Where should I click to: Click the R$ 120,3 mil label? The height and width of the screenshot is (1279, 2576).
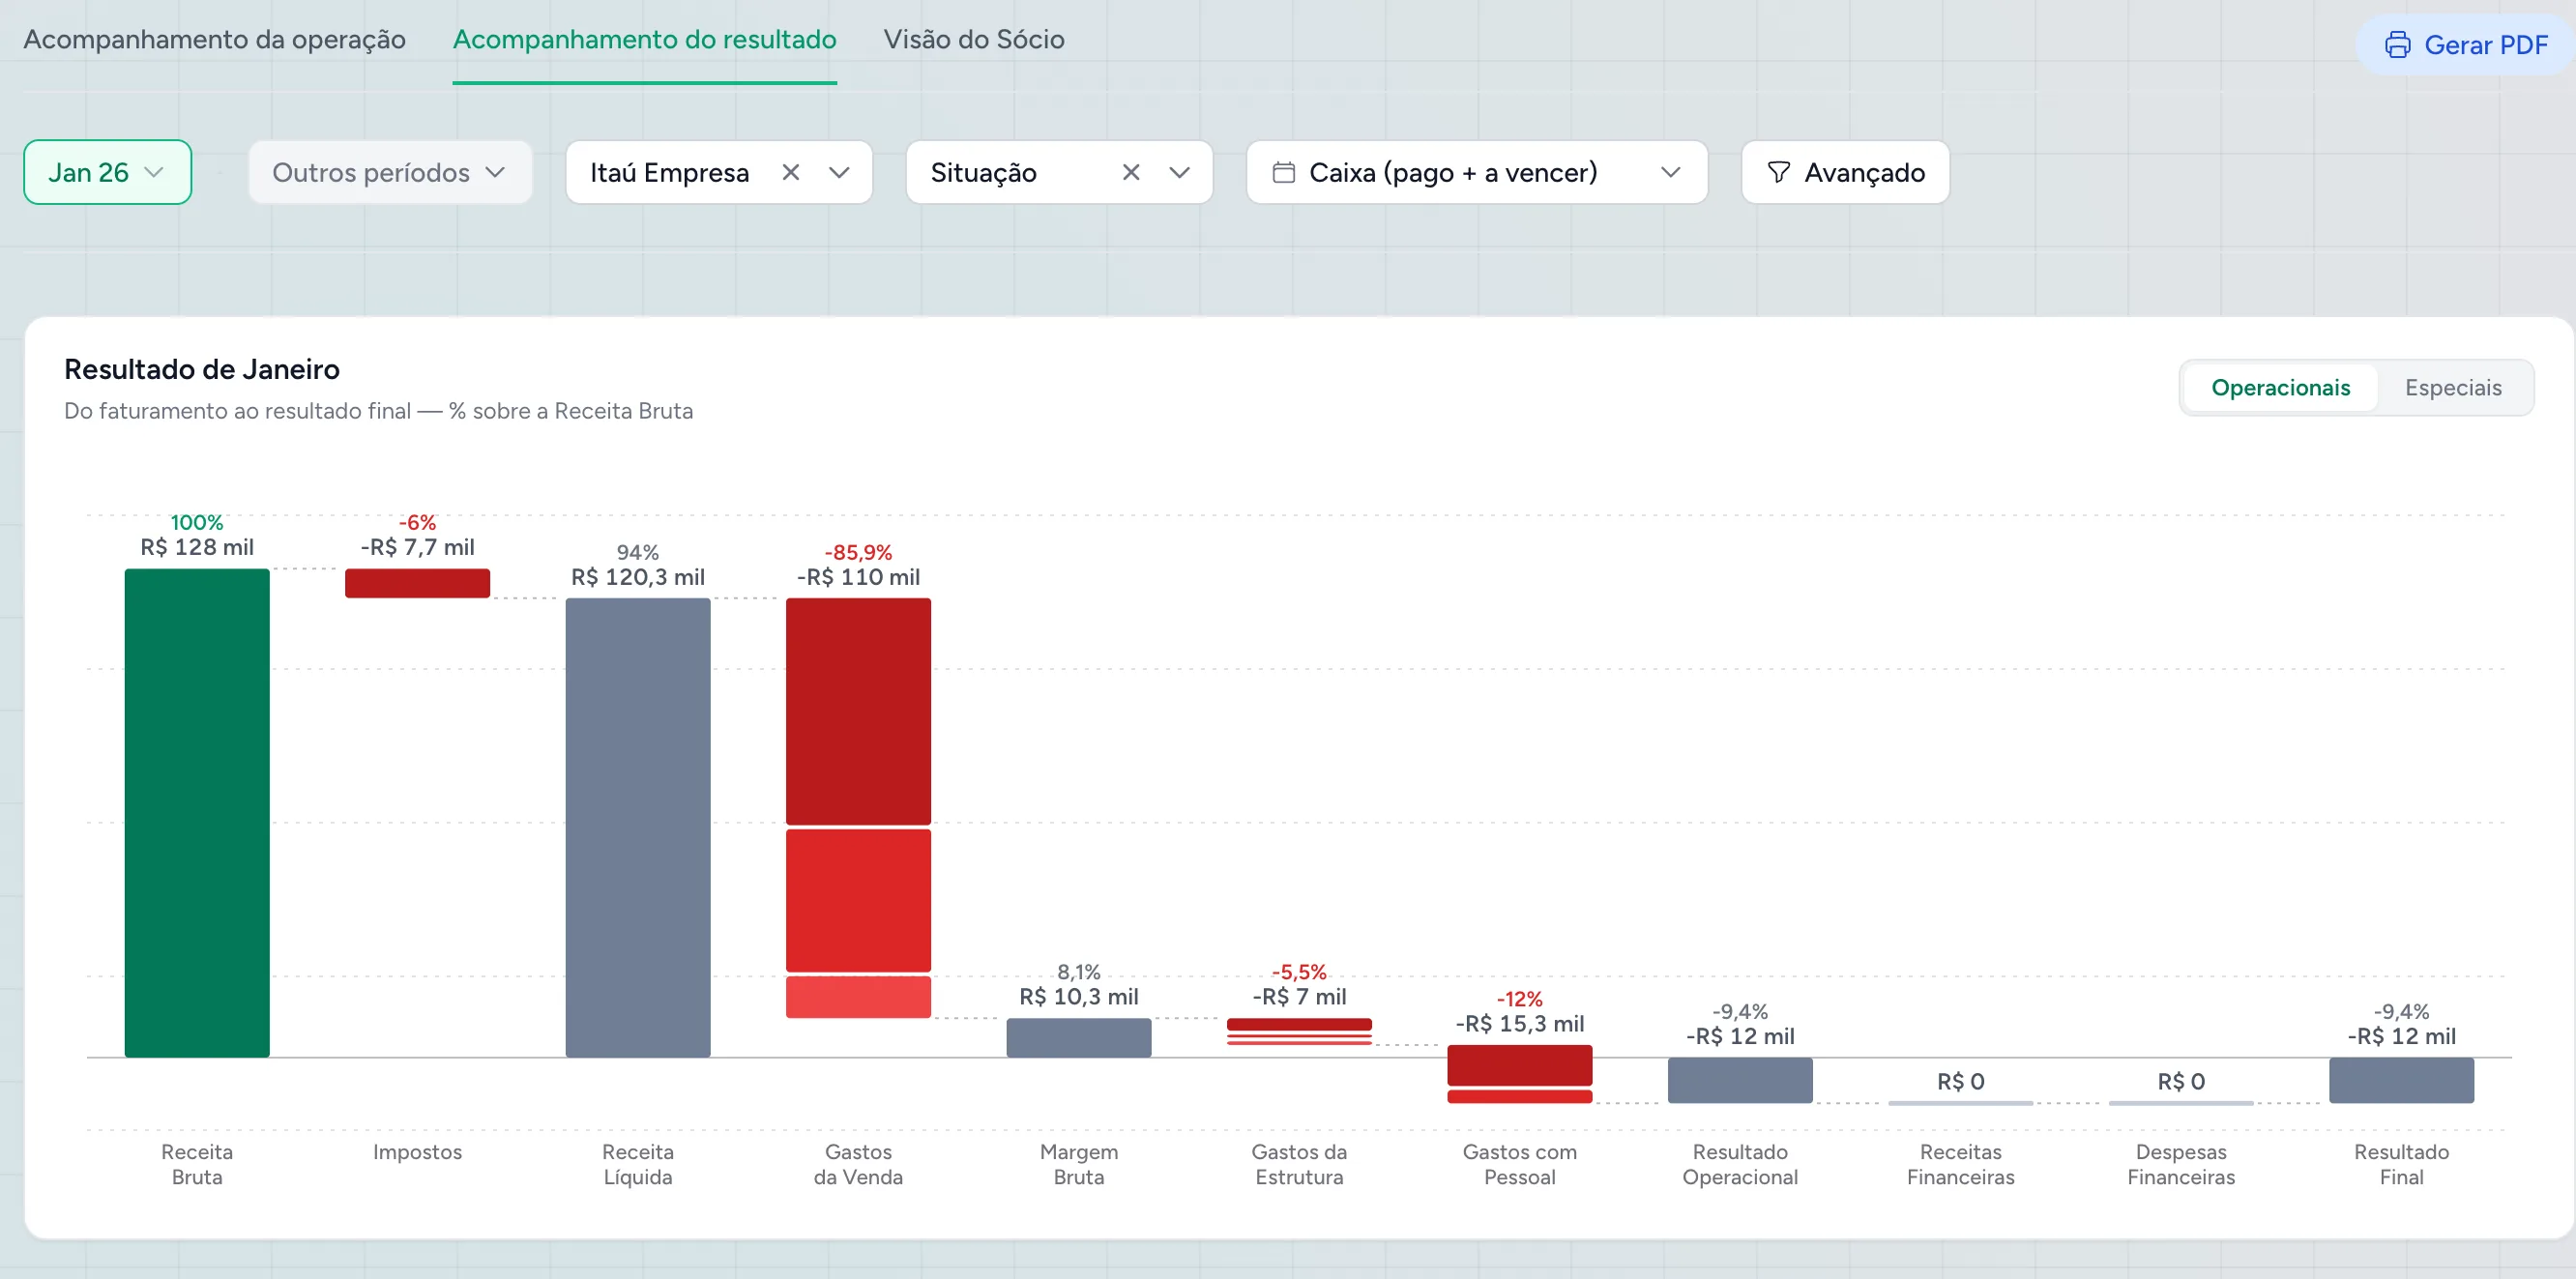tap(638, 577)
